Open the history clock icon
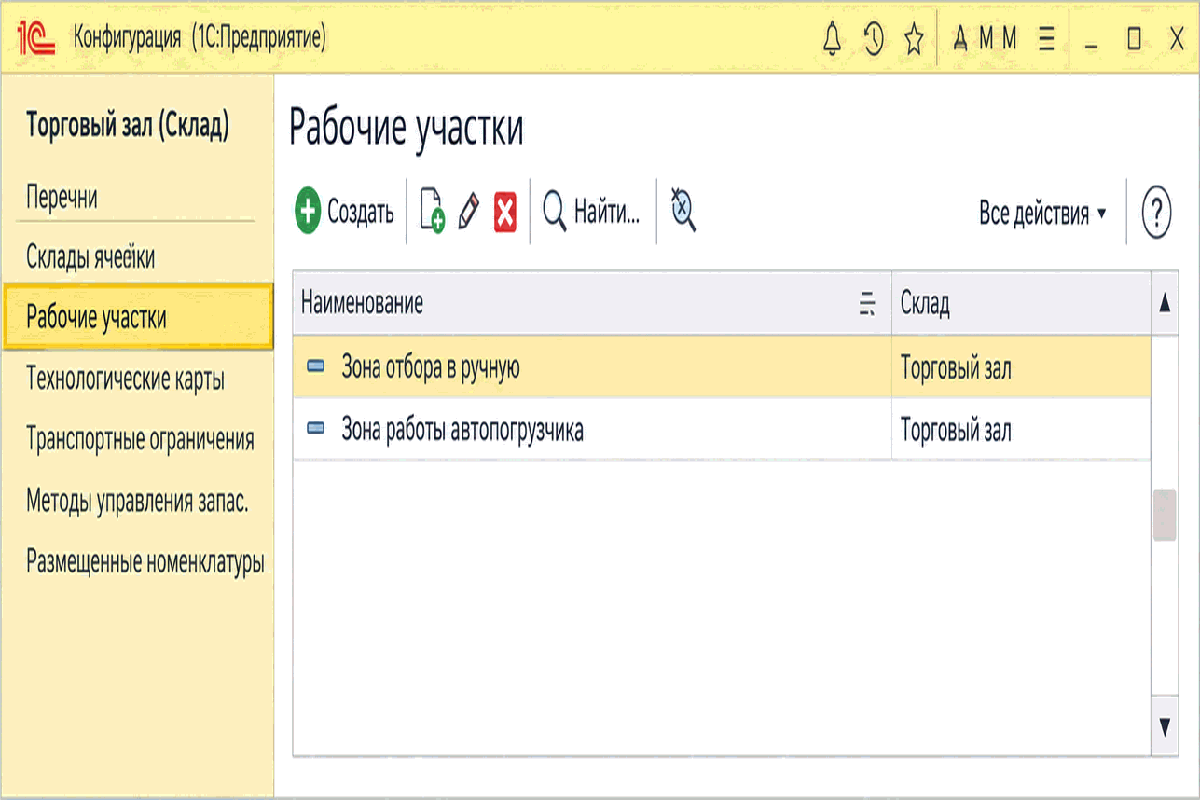Image resolution: width=1200 pixels, height=800 pixels. click(x=874, y=38)
